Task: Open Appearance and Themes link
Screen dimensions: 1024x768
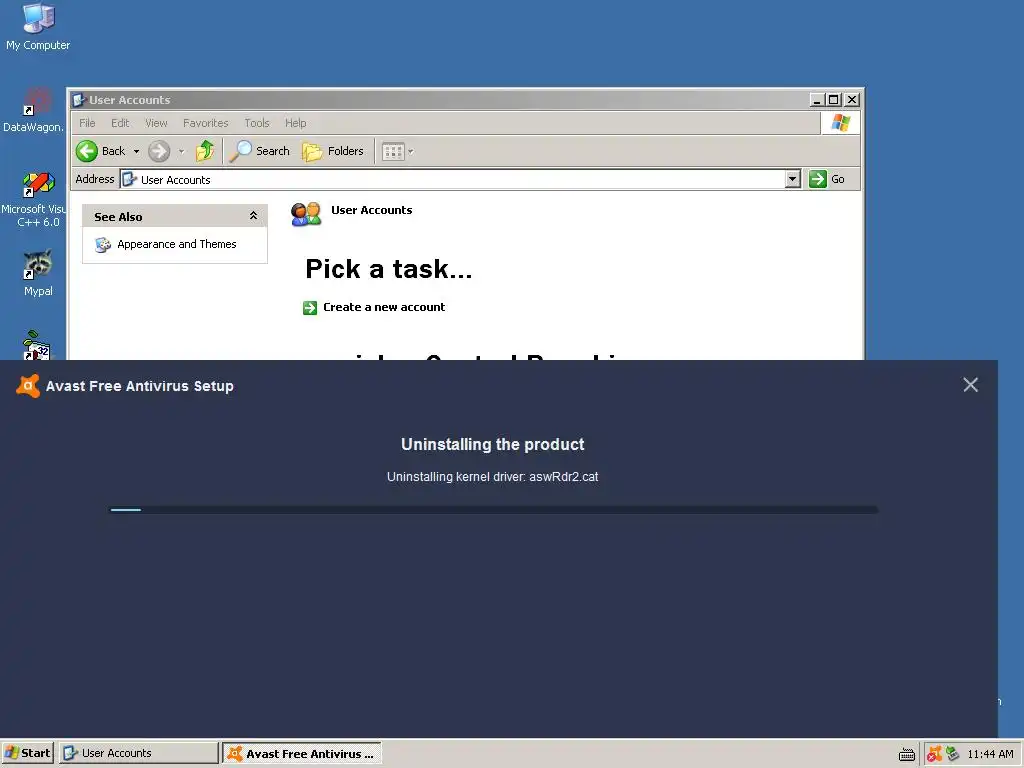Action: coord(176,244)
